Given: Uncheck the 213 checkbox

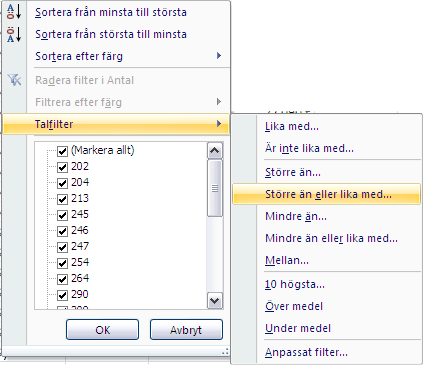Looking at the screenshot, I should [x=62, y=199].
